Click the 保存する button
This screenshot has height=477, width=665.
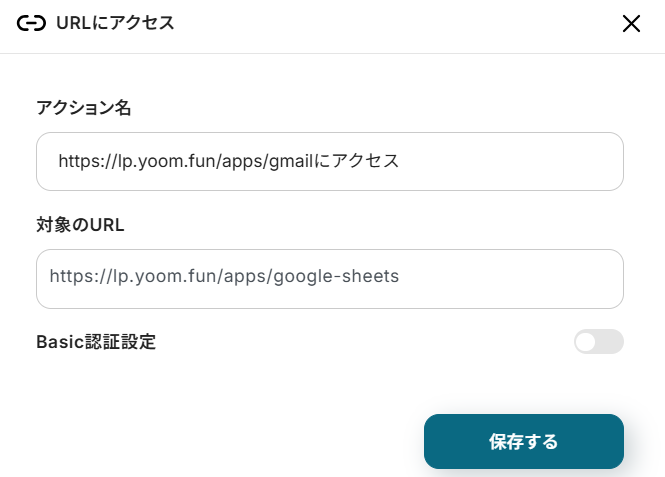point(523,441)
